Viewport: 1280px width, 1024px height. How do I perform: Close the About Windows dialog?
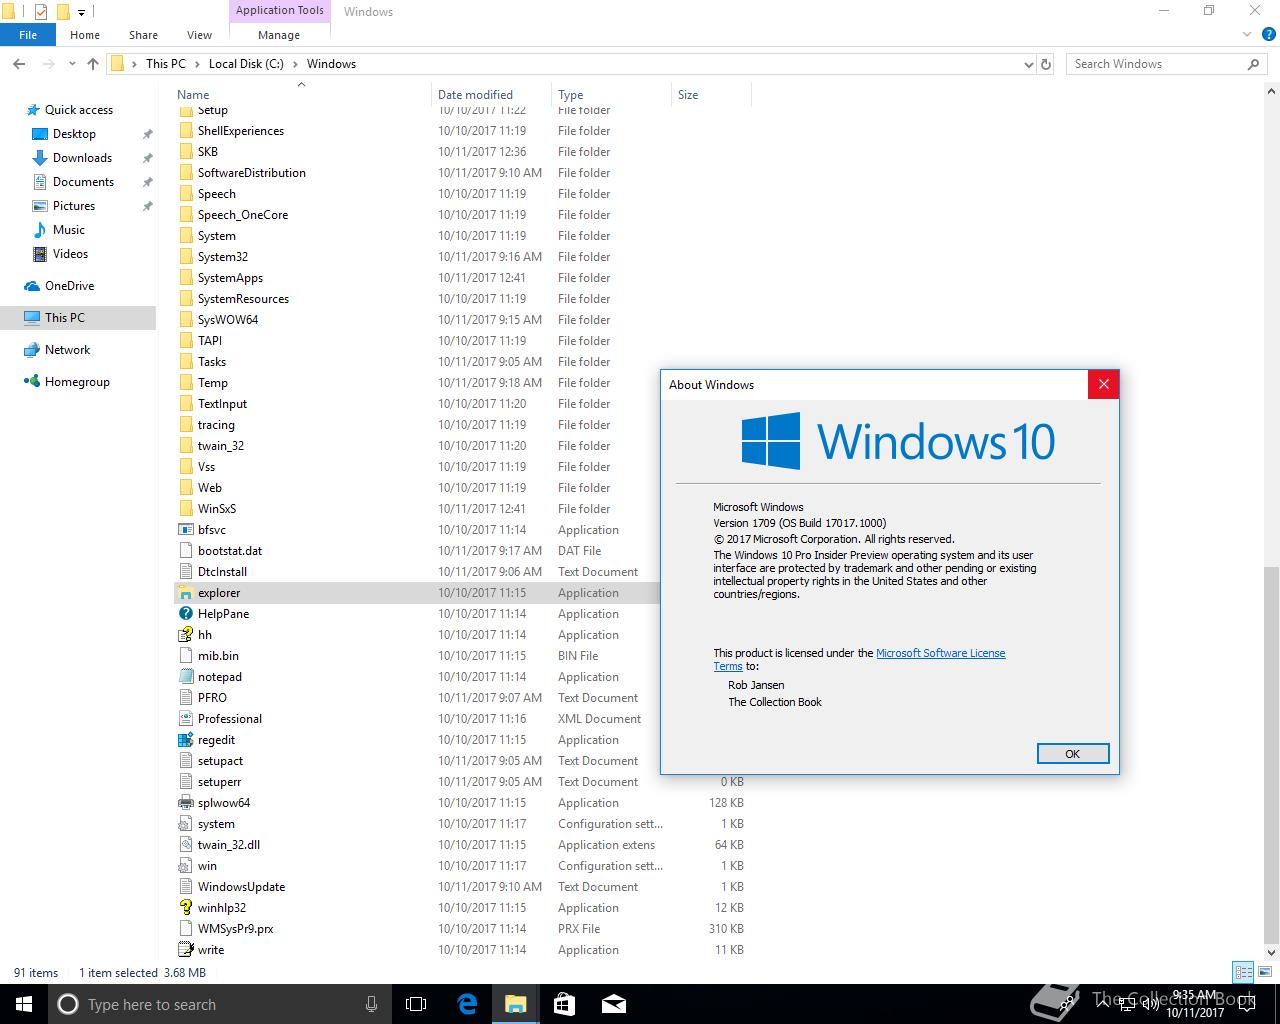[1103, 384]
